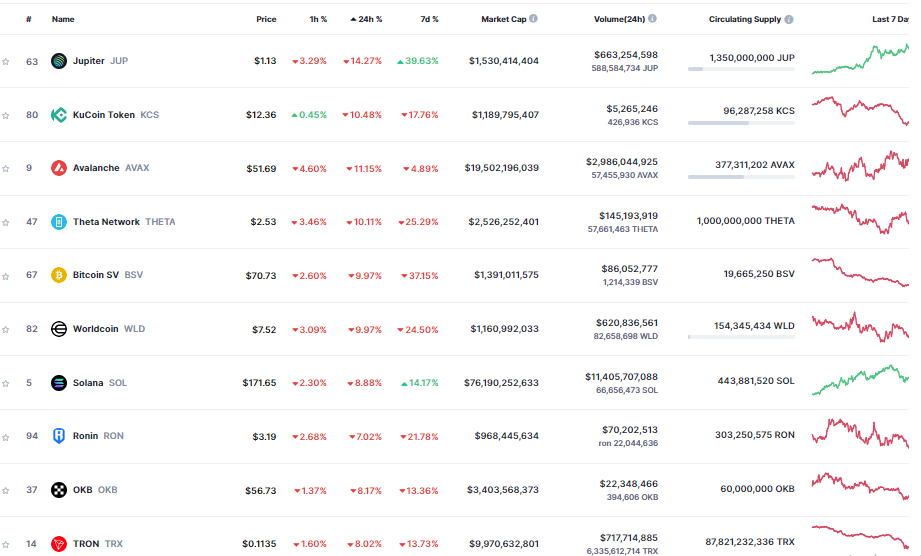Star KuCoin Token for watchlist
This screenshot has width=921, height=556.
point(6,116)
